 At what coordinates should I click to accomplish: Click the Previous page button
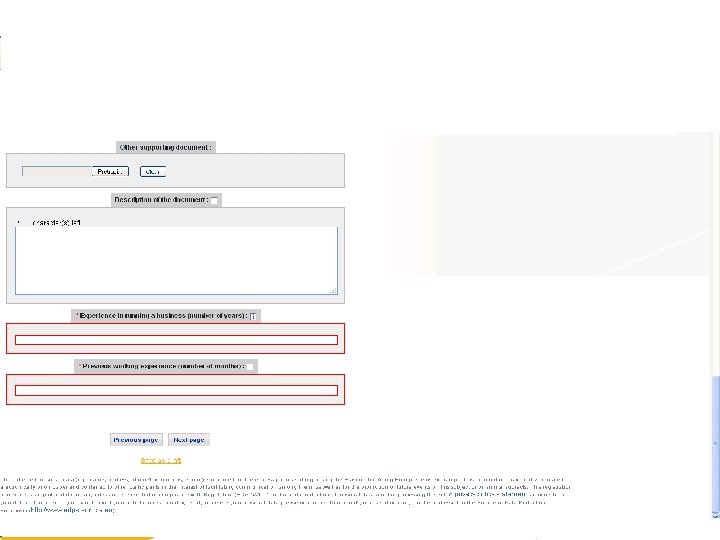[x=136, y=439]
